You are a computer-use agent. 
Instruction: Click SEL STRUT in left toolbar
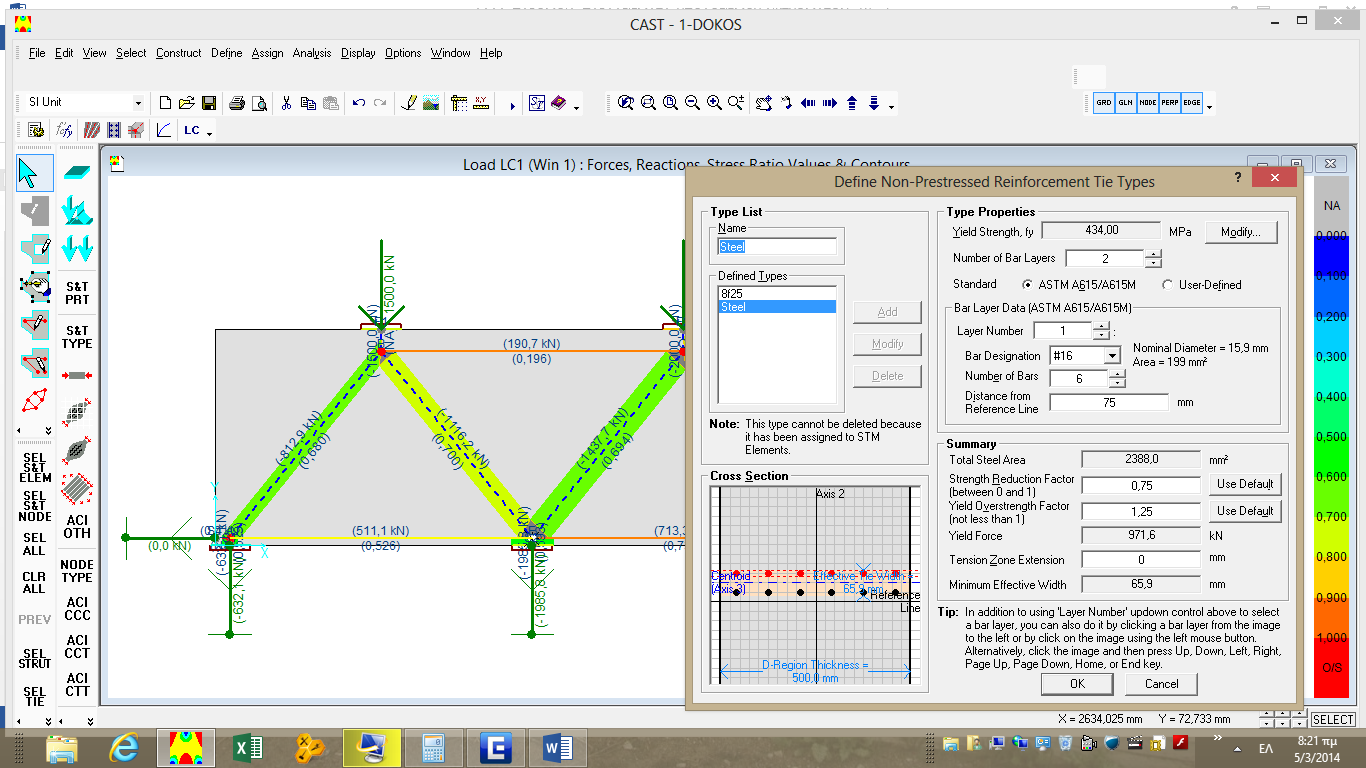tap(34, 658)
